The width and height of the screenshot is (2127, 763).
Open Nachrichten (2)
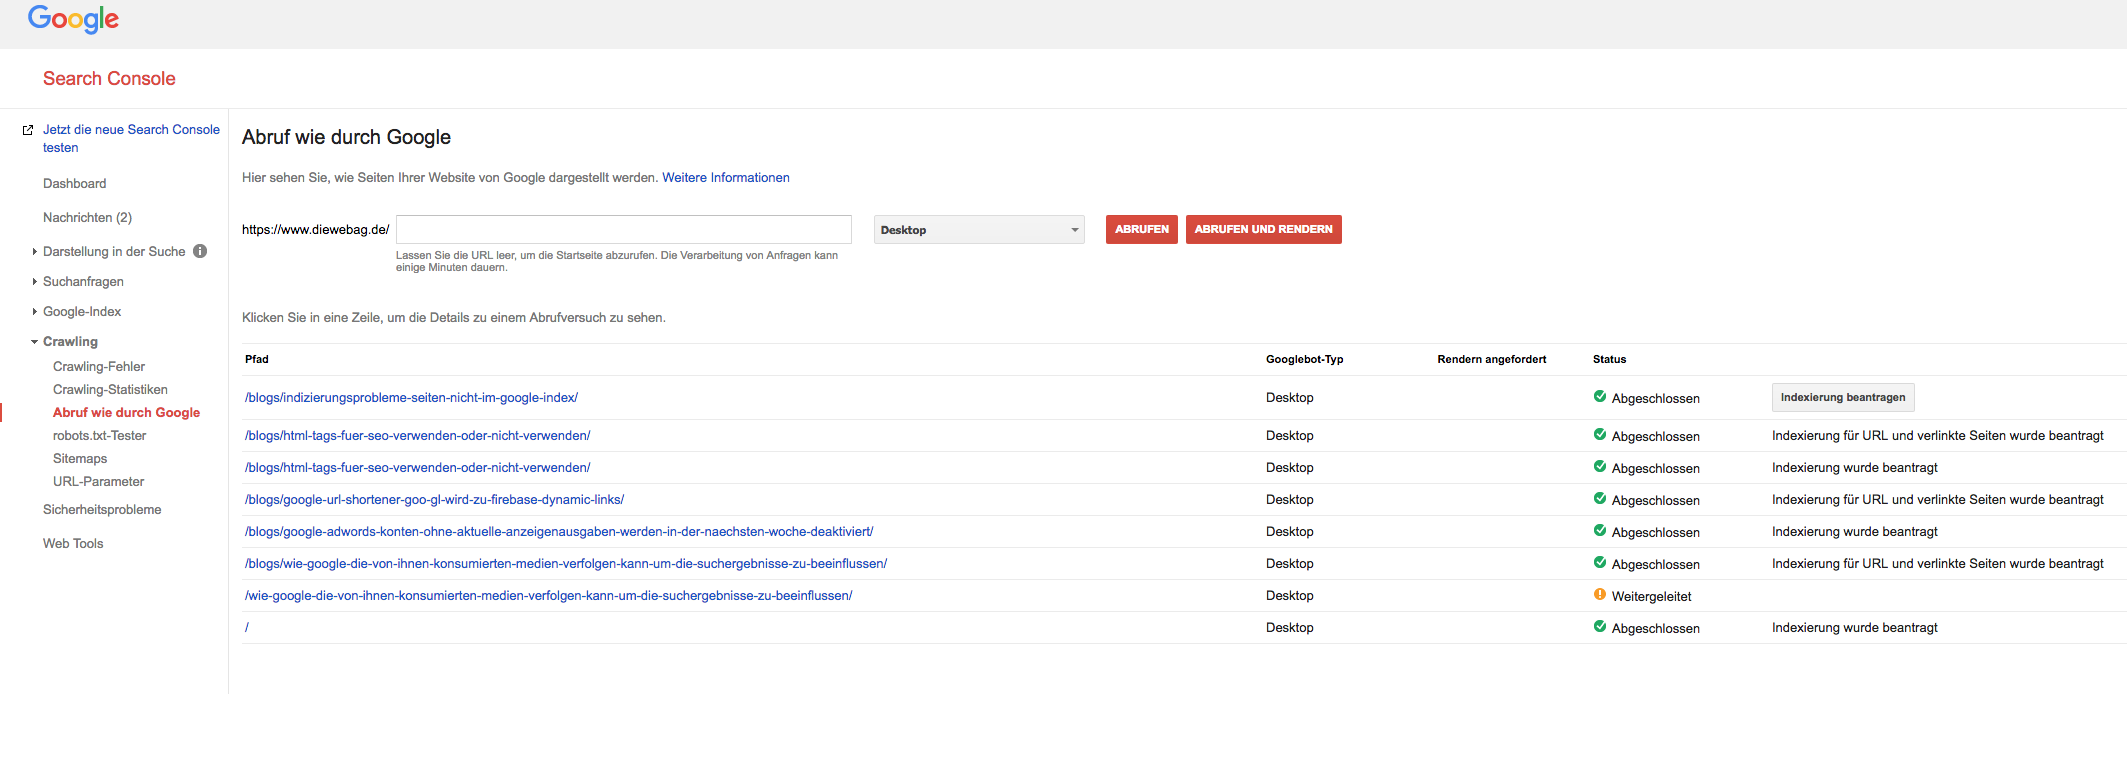(87, 217)
